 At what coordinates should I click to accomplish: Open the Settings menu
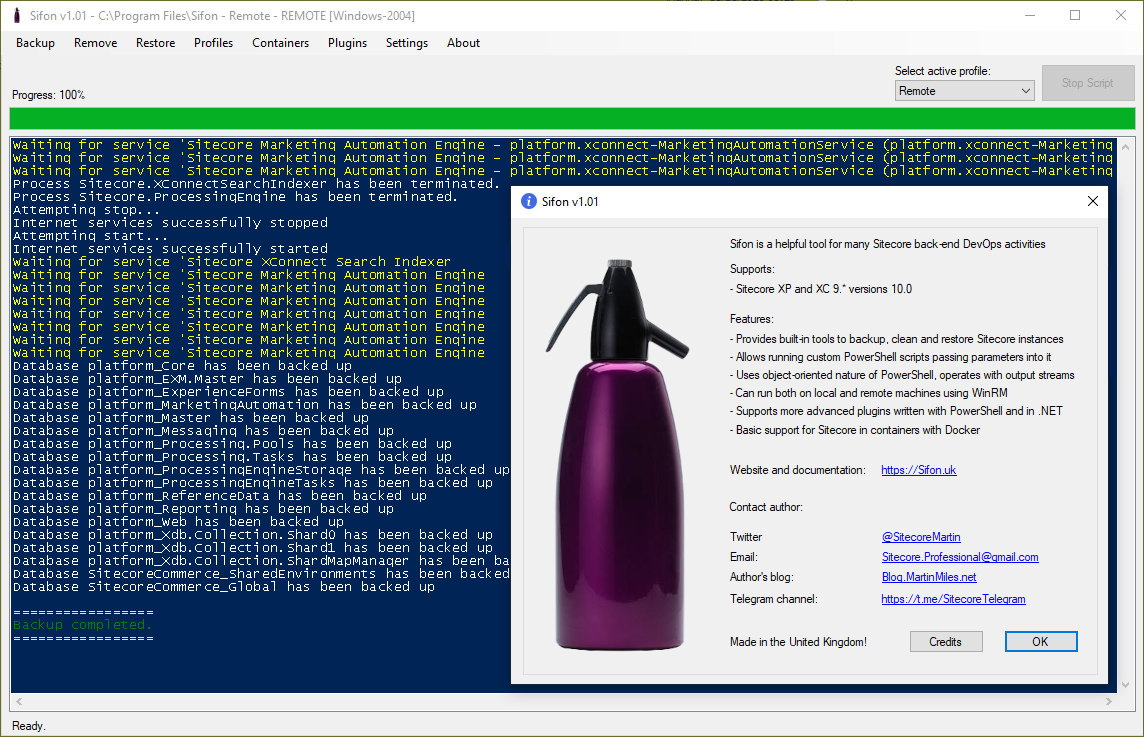(406, 43)
